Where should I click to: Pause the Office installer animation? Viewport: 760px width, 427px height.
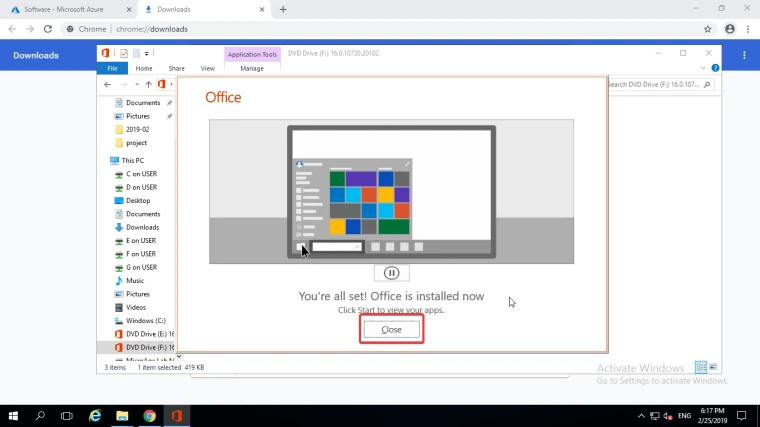392,273
